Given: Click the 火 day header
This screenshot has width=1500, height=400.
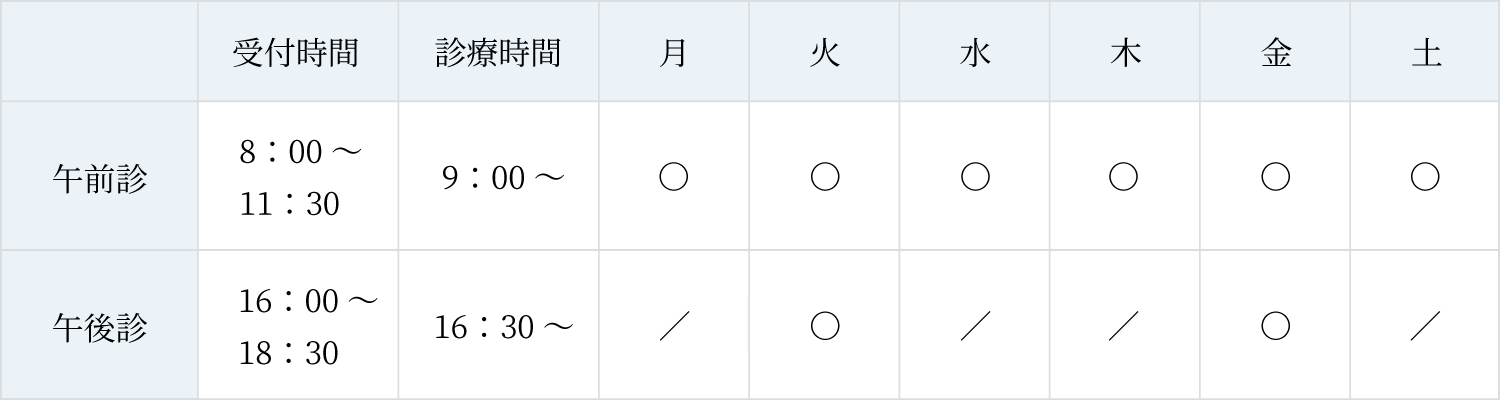Looking at the screenshot, I should (x=825, y=53).
